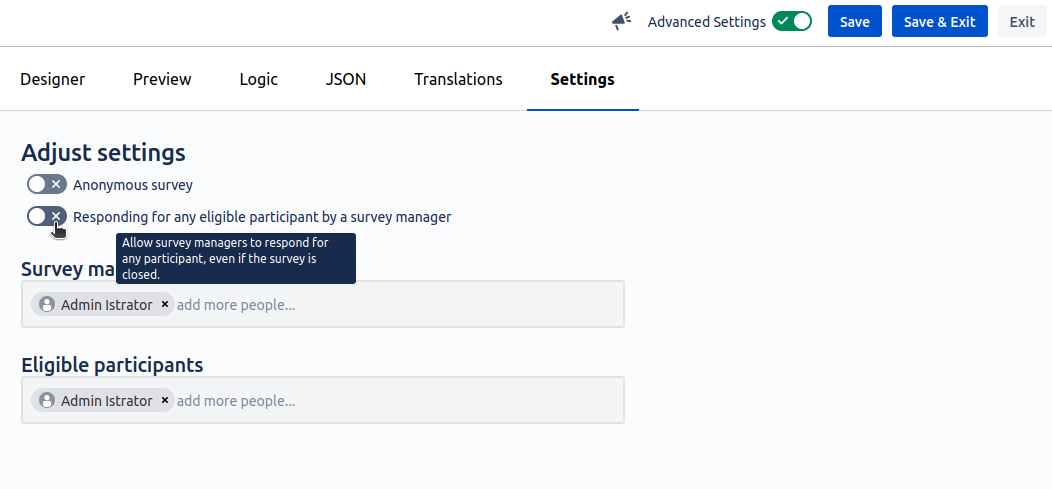Click the megaphone announcement icon
Screen dimensions: 1052x489
click(x=621, y=21)
